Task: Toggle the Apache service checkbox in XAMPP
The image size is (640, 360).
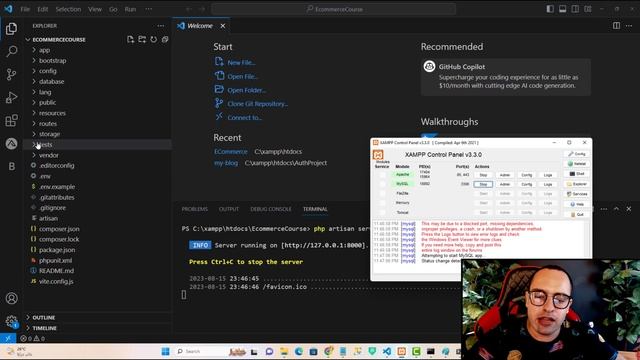Action: pyautogui.click(x=382, y=175)
